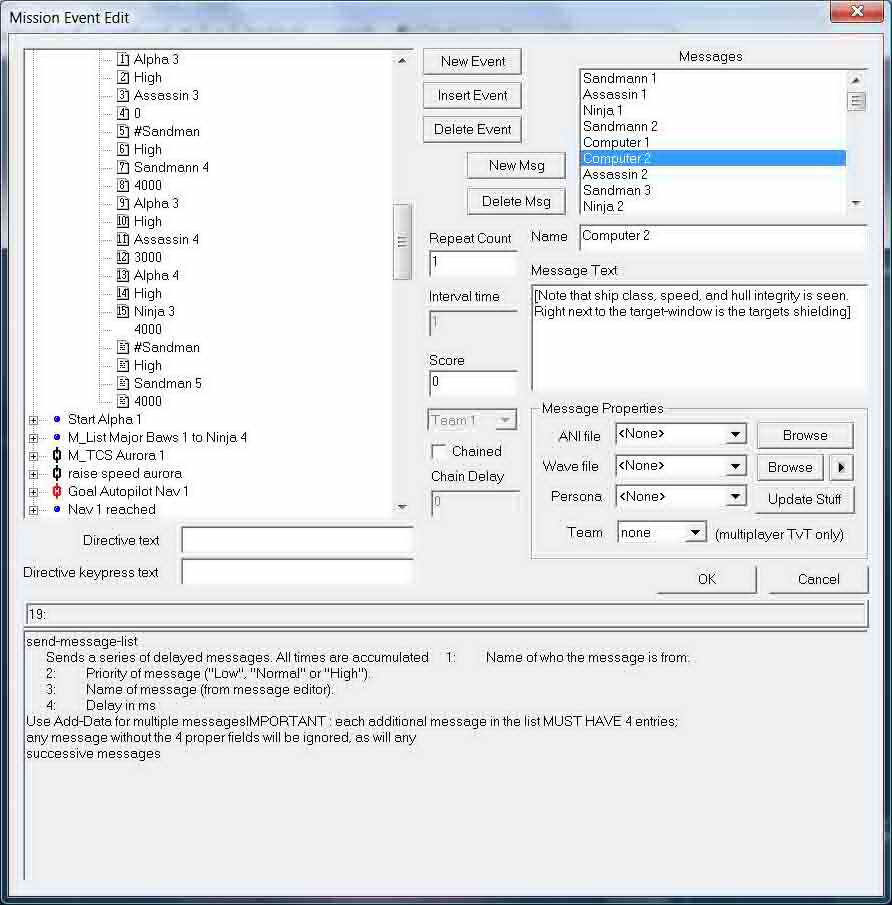Image resolution: width=892 pixels, height=905 pixels.
Task: Click the Update Stuff button
Action: pos(805,499)
